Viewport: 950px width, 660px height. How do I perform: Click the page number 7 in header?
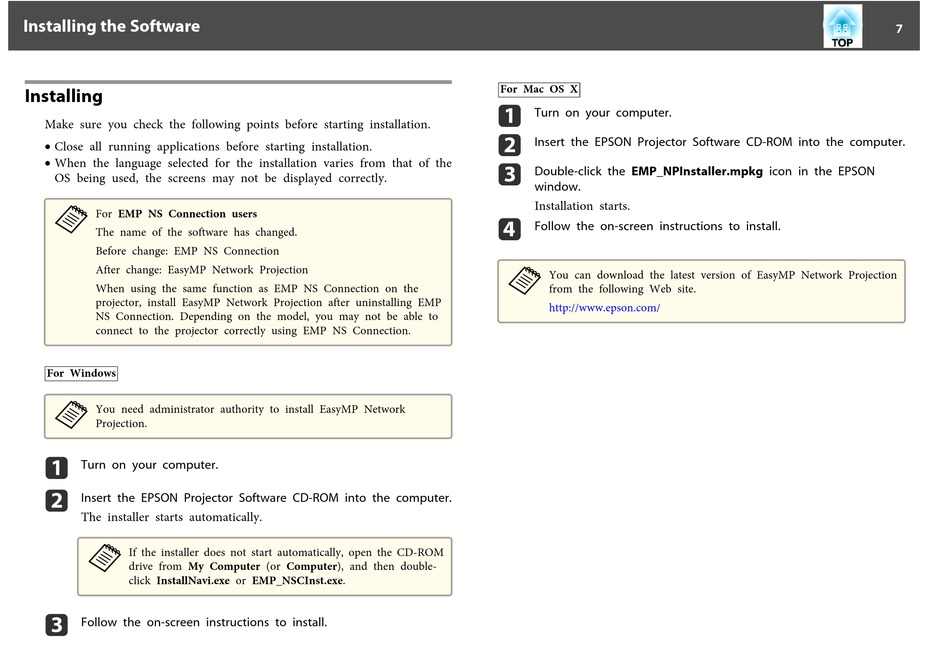[x=899, y=28]
